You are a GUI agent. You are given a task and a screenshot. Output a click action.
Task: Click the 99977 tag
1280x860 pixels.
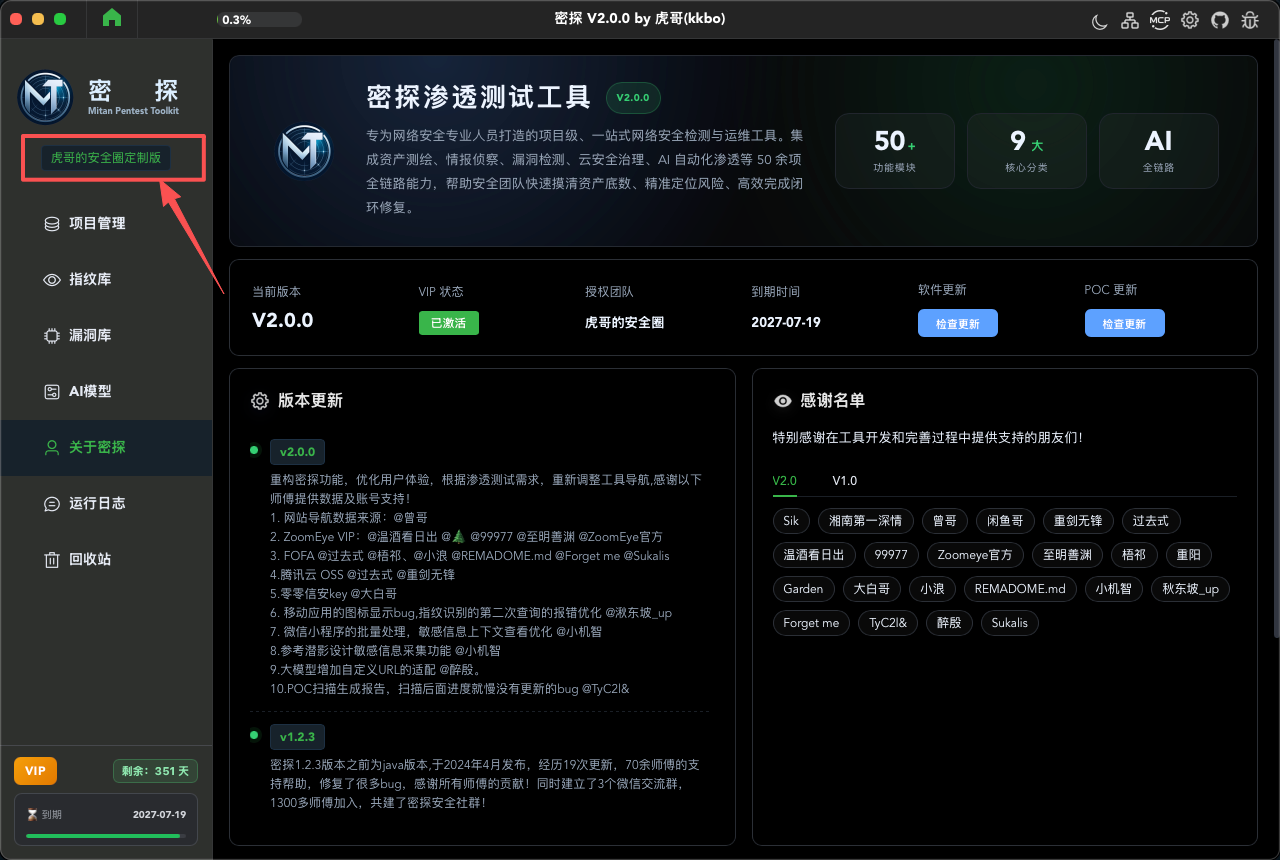click(x=891, y=555)
